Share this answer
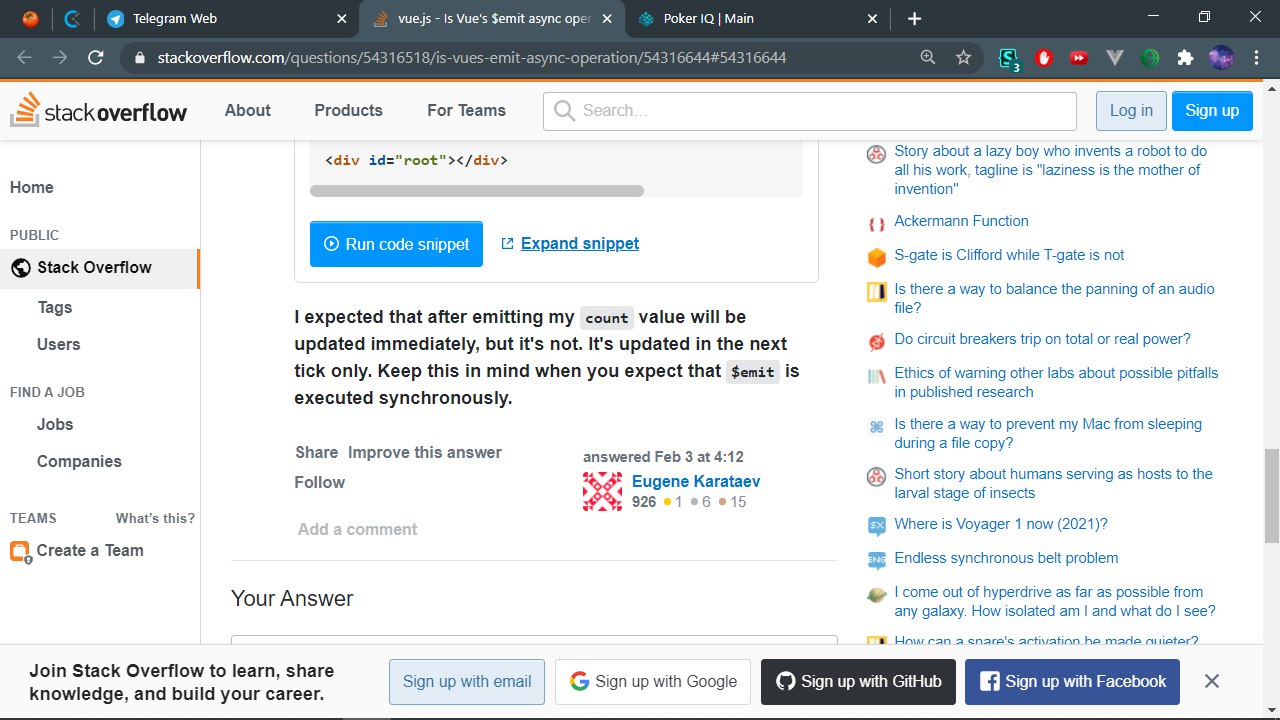The image size is (1280, 720). (x=316, y=452)
